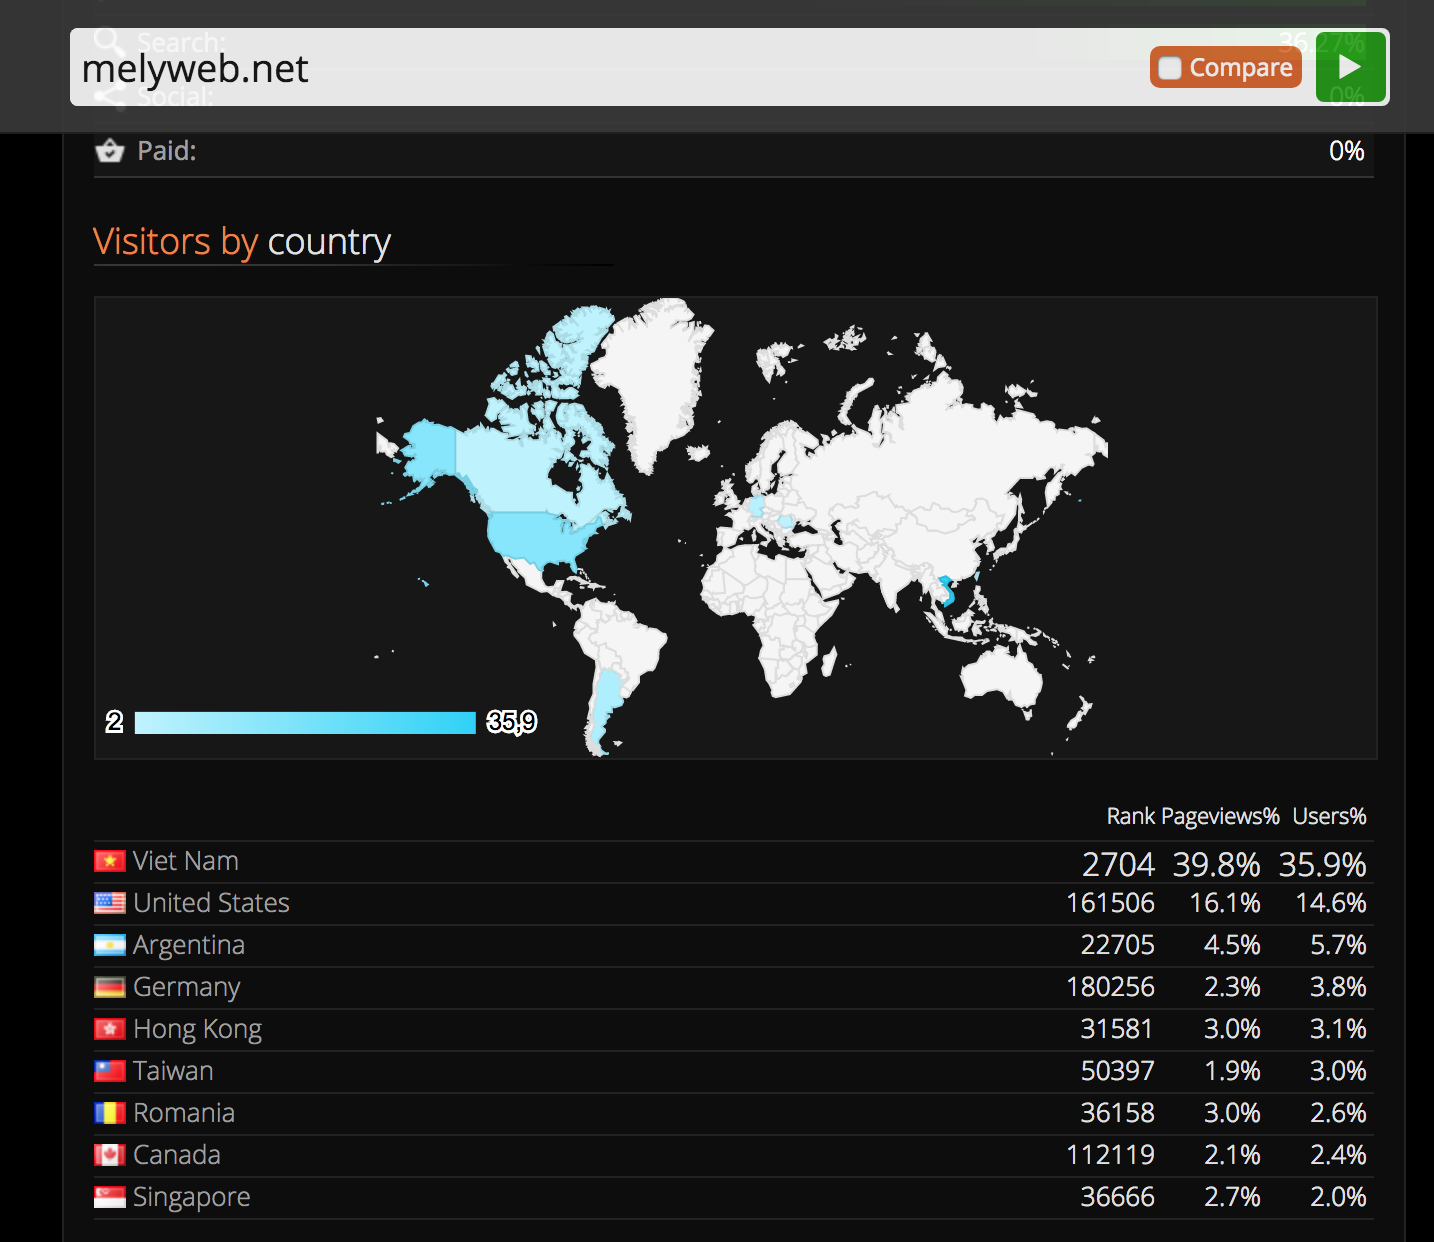Click Romania rank value 36158
Image resolution: width=1434 pixels, height=1242 pixels.
click(1117, 1113)
